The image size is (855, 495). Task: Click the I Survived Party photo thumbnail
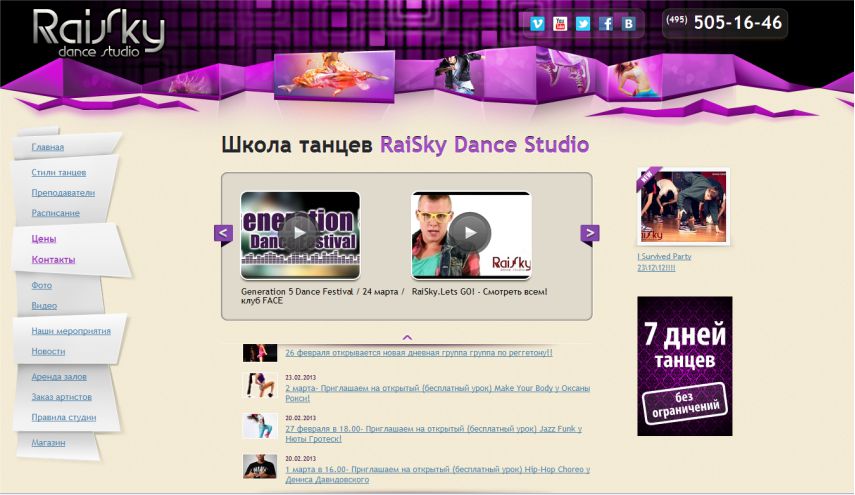[683, 206]
